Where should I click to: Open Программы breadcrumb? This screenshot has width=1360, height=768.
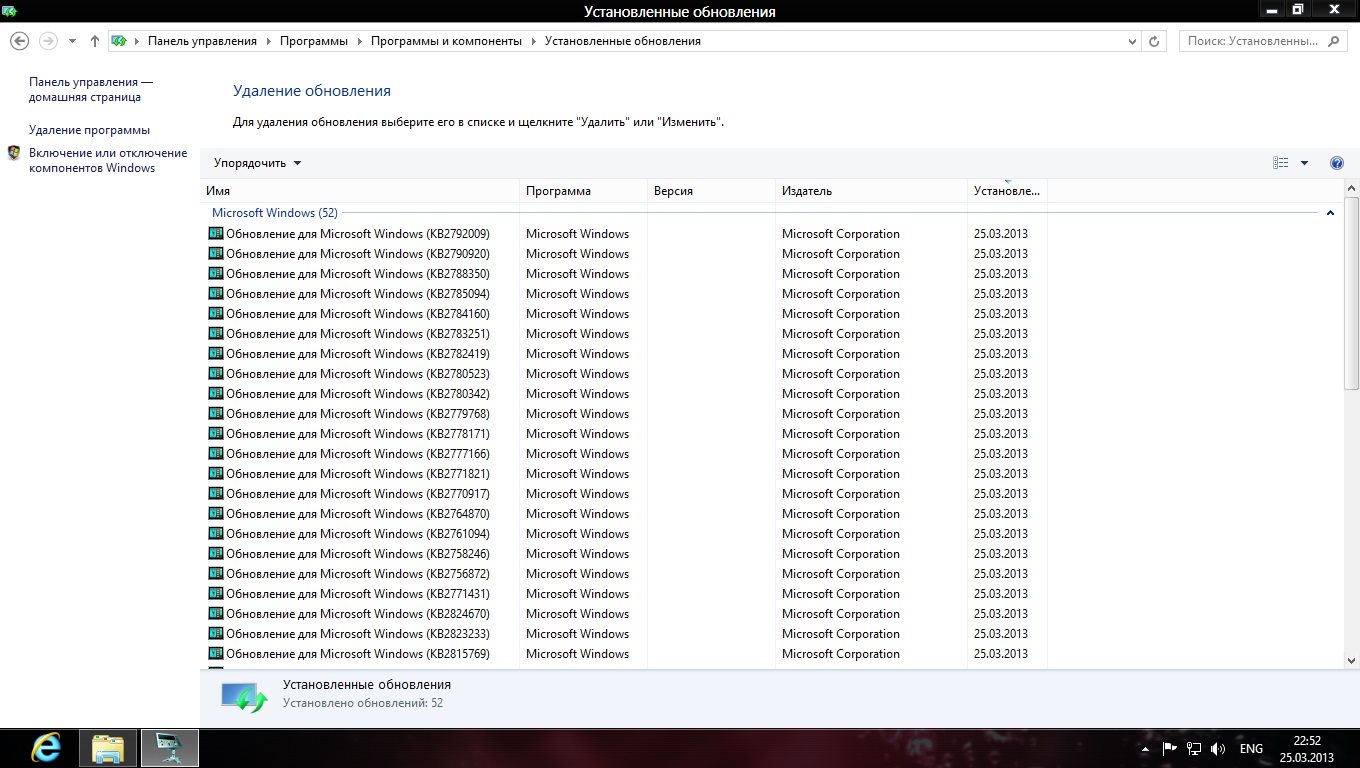point(314,41)
